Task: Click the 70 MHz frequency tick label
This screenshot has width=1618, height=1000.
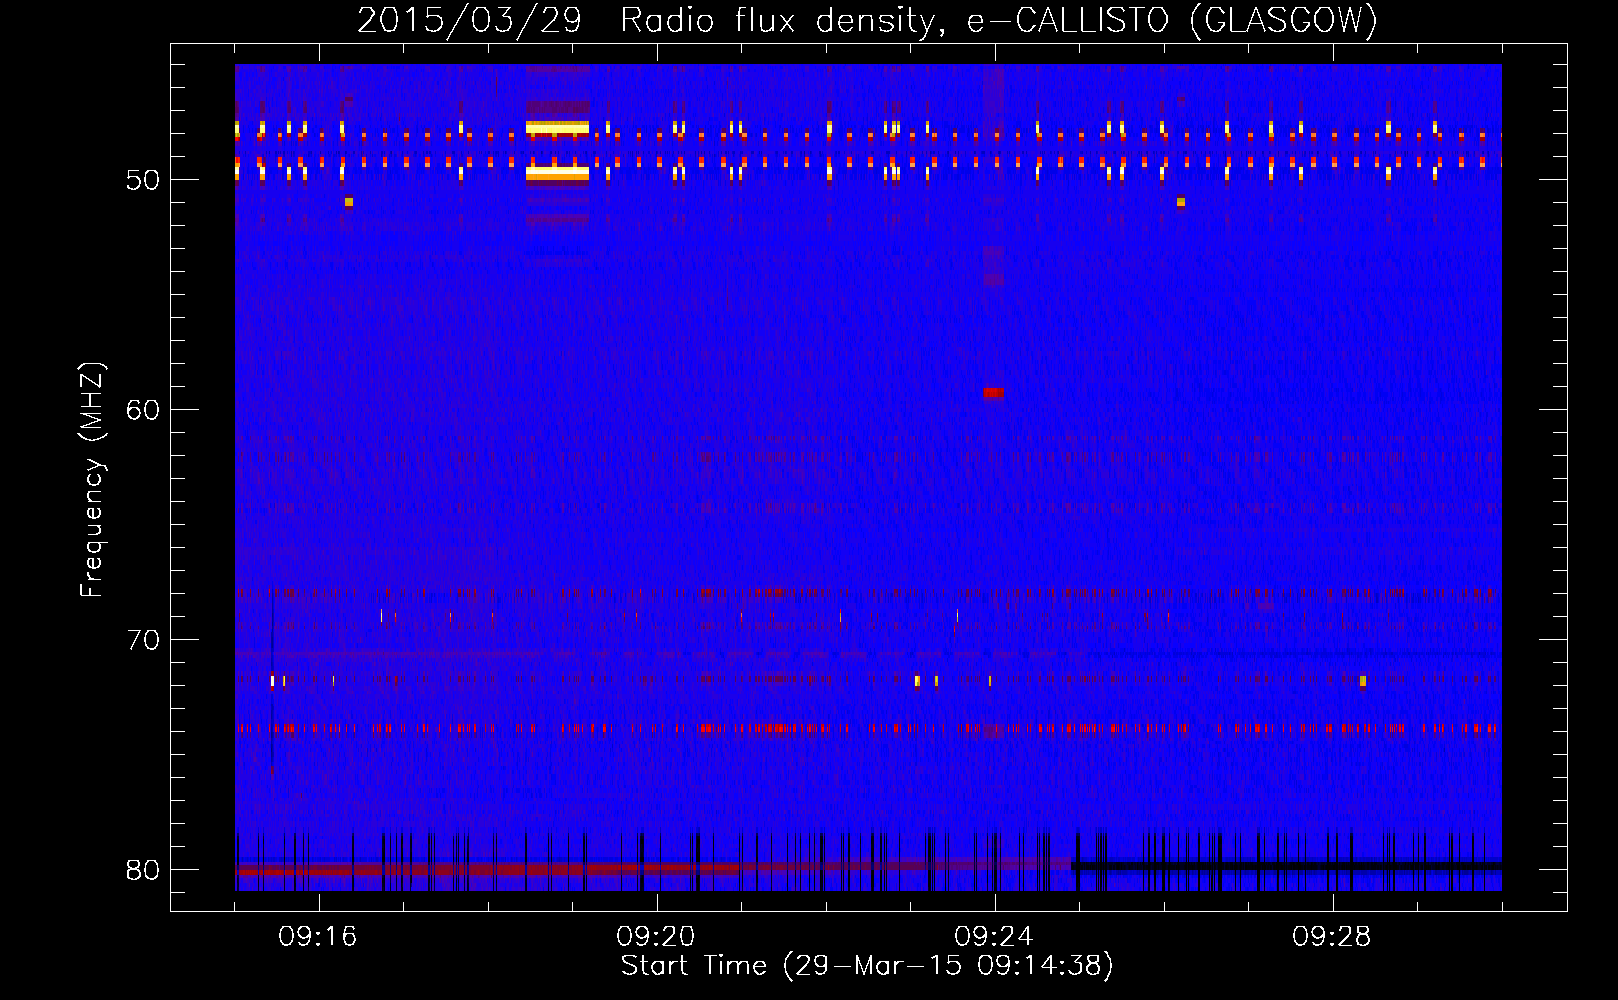Action: [143, 640]
